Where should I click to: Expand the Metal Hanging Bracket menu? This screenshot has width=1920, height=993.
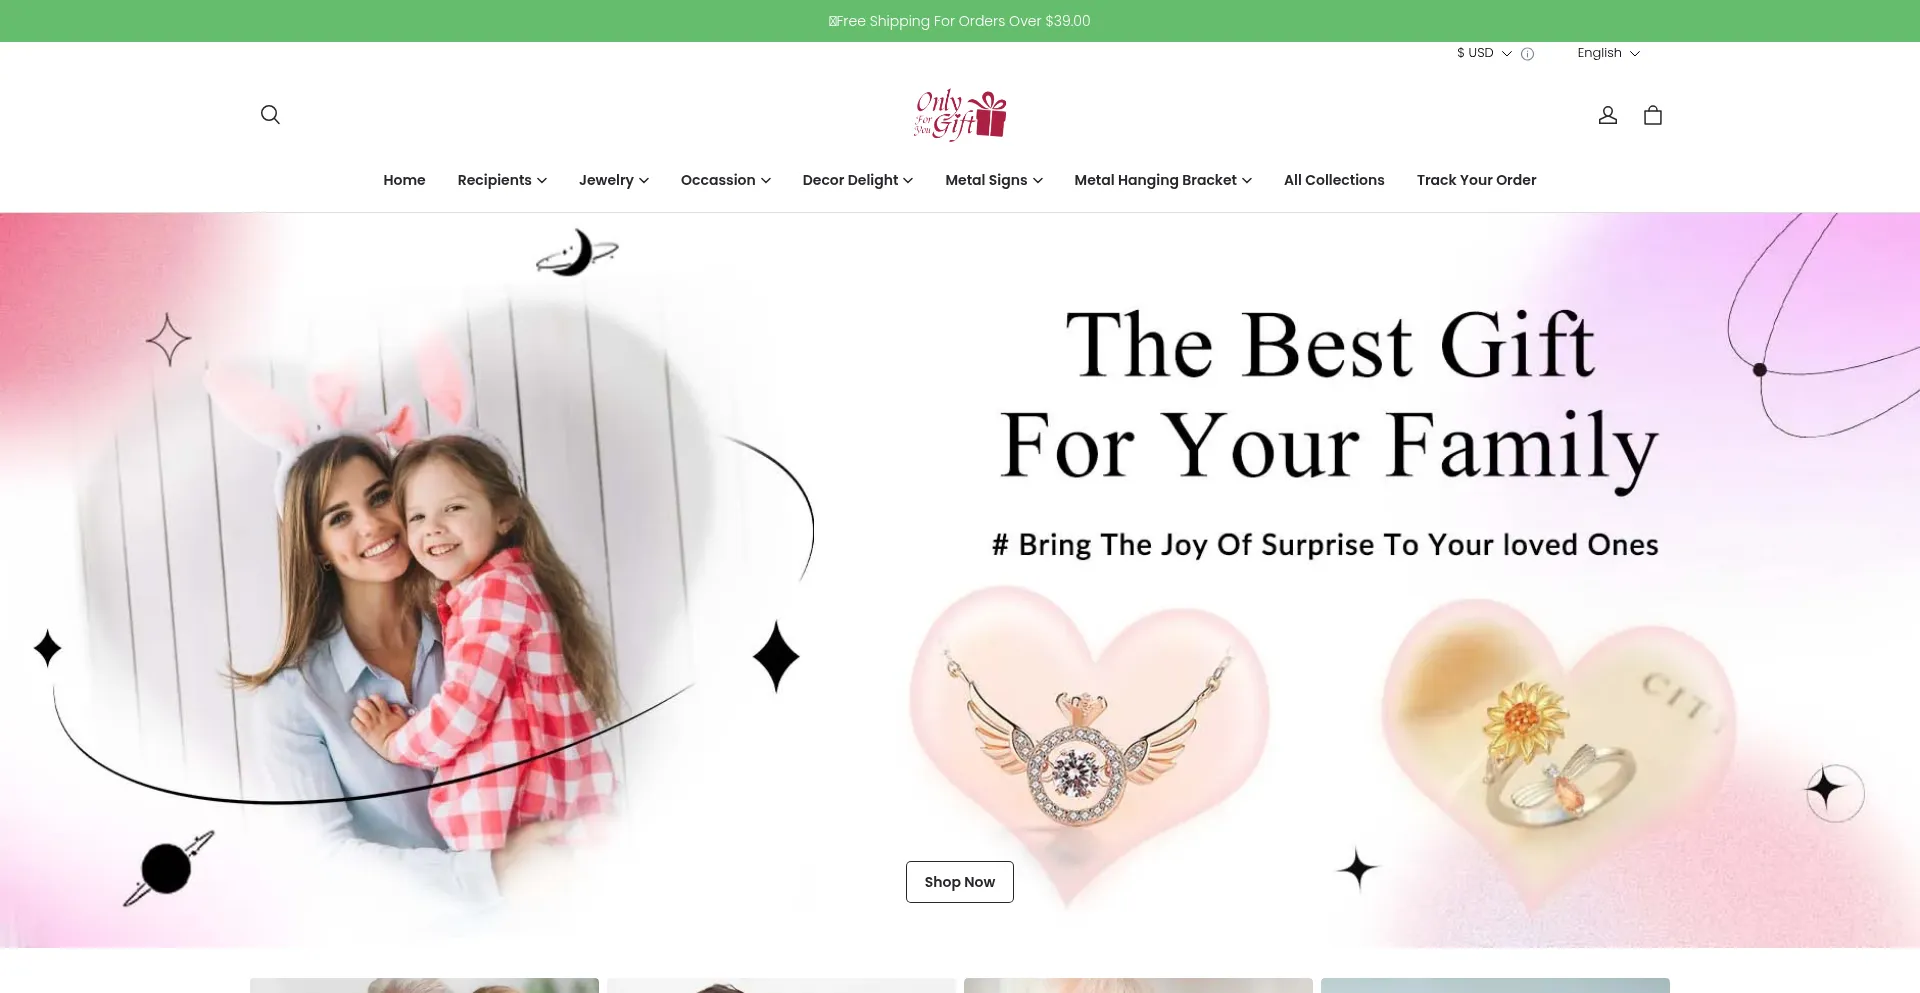(1163, 180)
